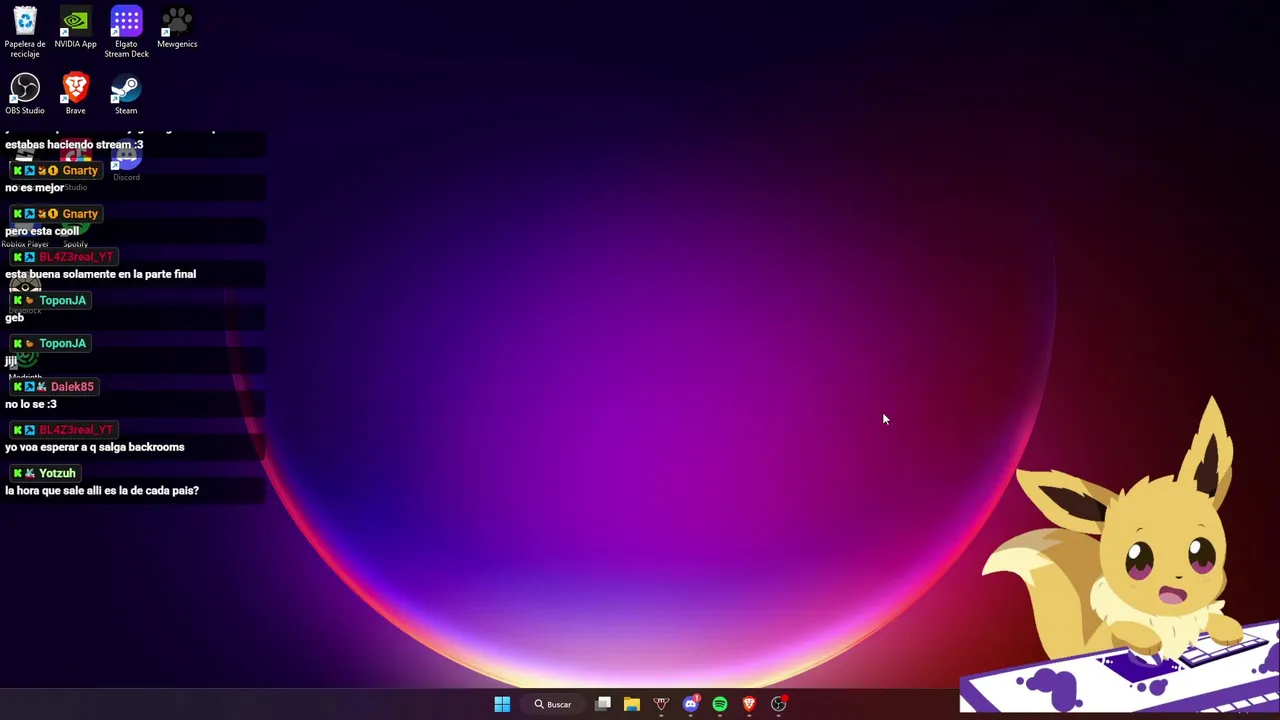
Task: Switch to Brave in the taskbar
Action: (x=749, y=704)
